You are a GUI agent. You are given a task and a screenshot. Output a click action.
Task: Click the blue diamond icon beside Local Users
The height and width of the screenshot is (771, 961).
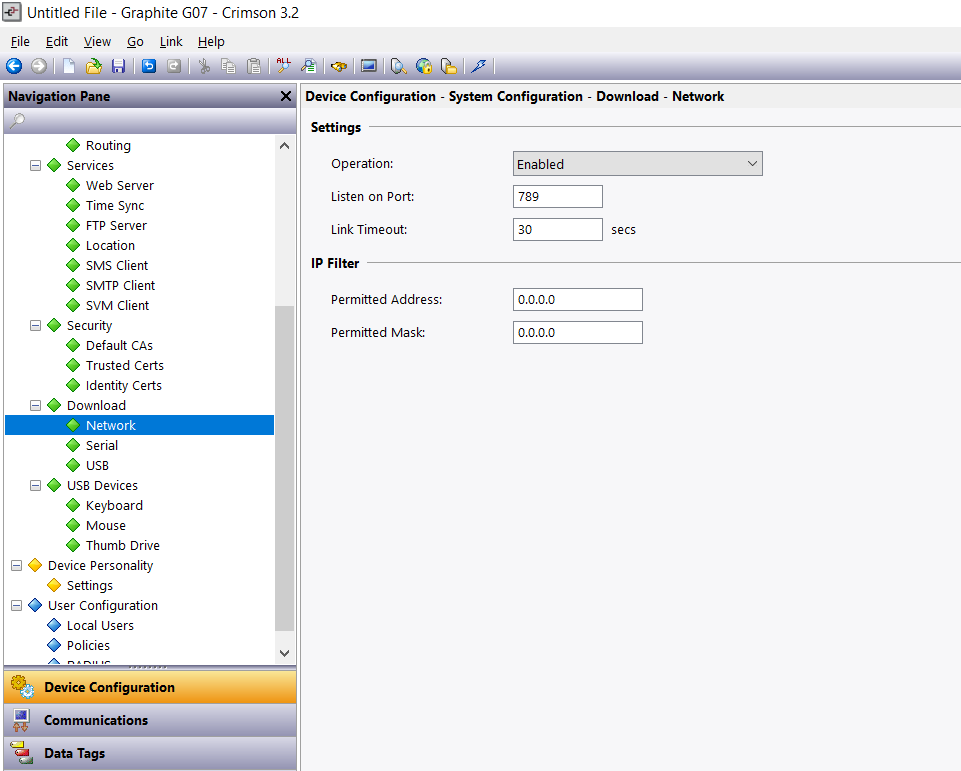54,625
